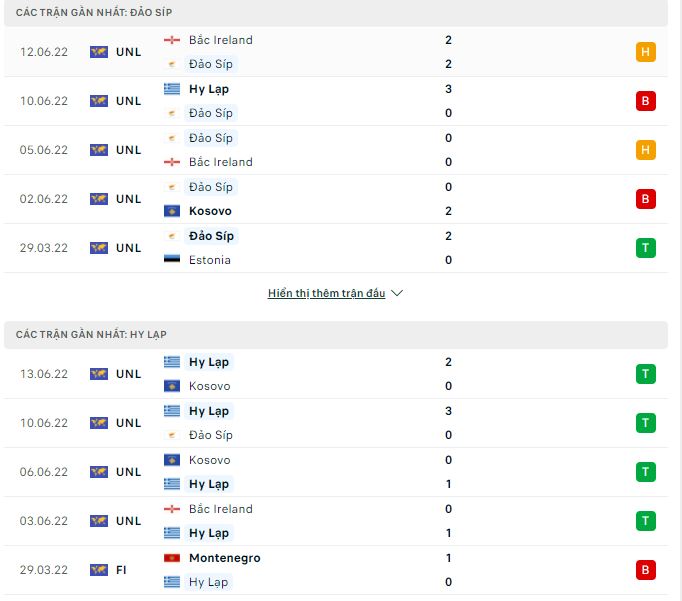Click 'Hiển thị thêm trận đấu' link
Screen dimensions: 682x601
point(326,294)
